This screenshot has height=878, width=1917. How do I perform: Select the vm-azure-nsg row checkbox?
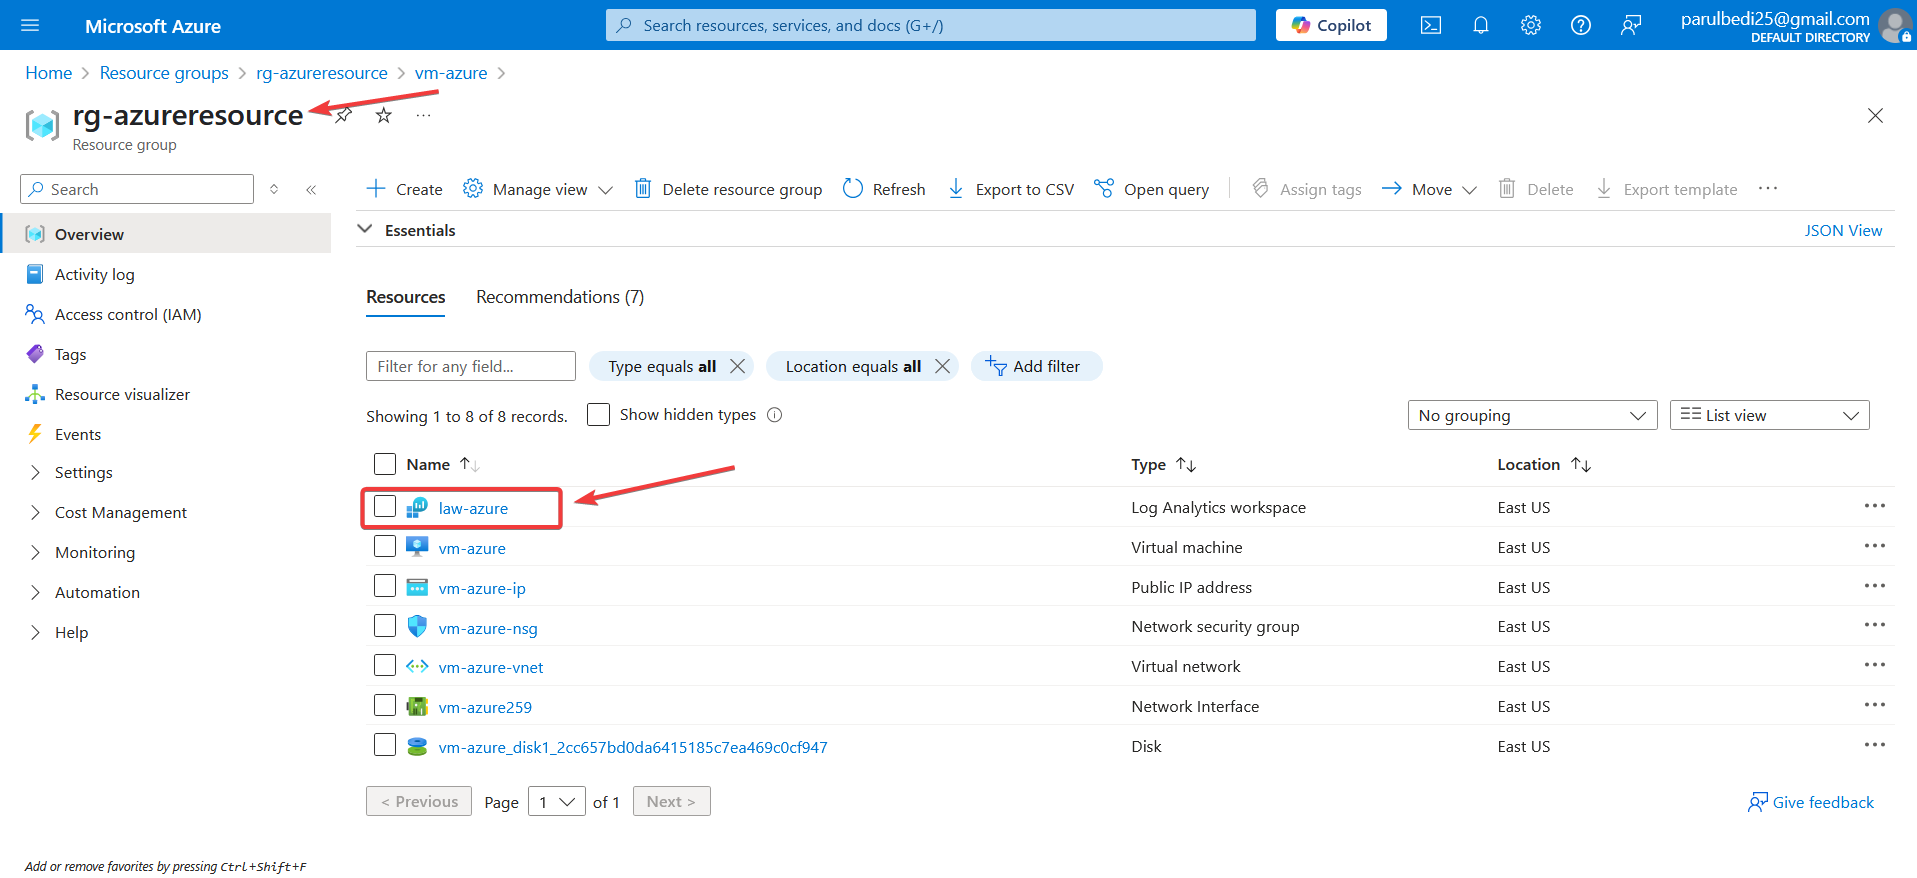tap(385, 625)
